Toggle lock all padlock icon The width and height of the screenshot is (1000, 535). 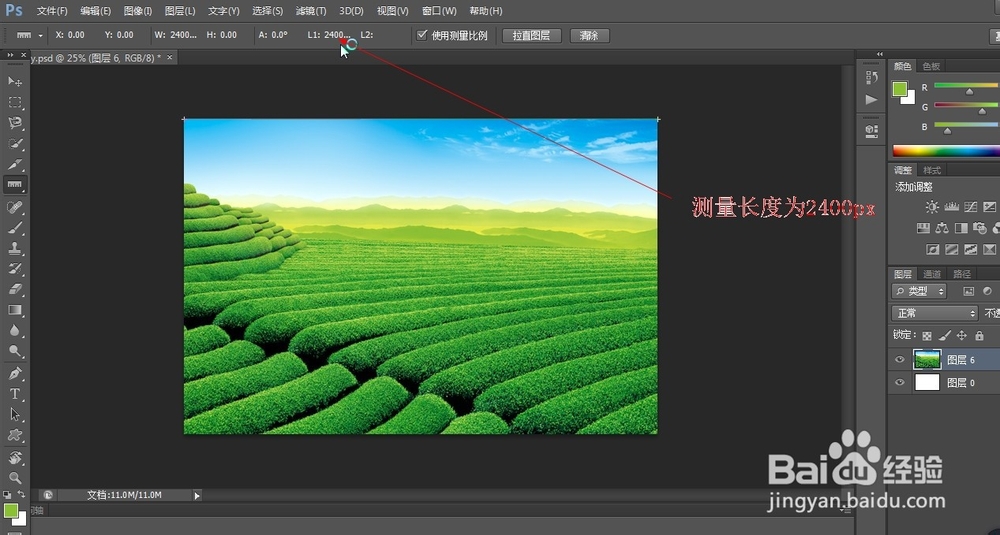pos(979,335)
